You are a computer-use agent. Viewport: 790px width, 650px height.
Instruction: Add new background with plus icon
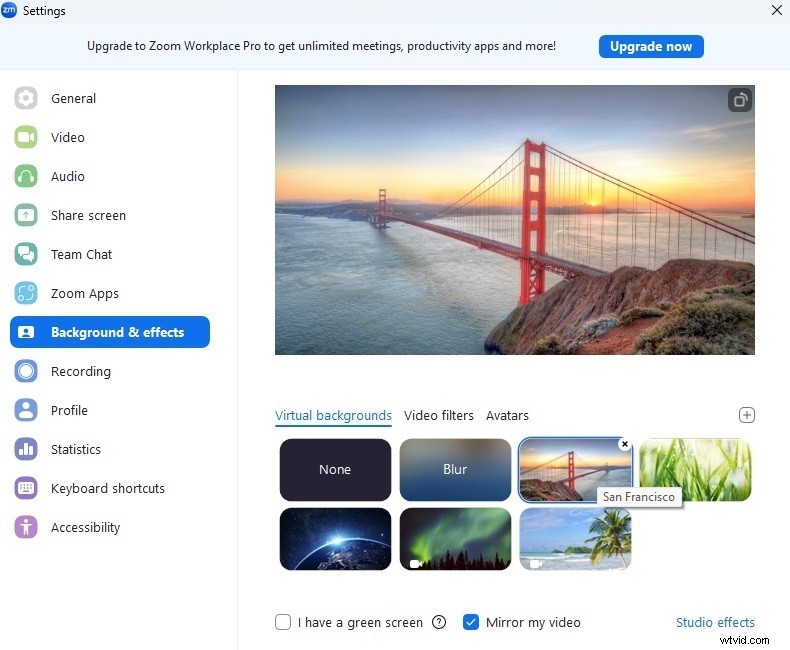(x=746, y=415)
